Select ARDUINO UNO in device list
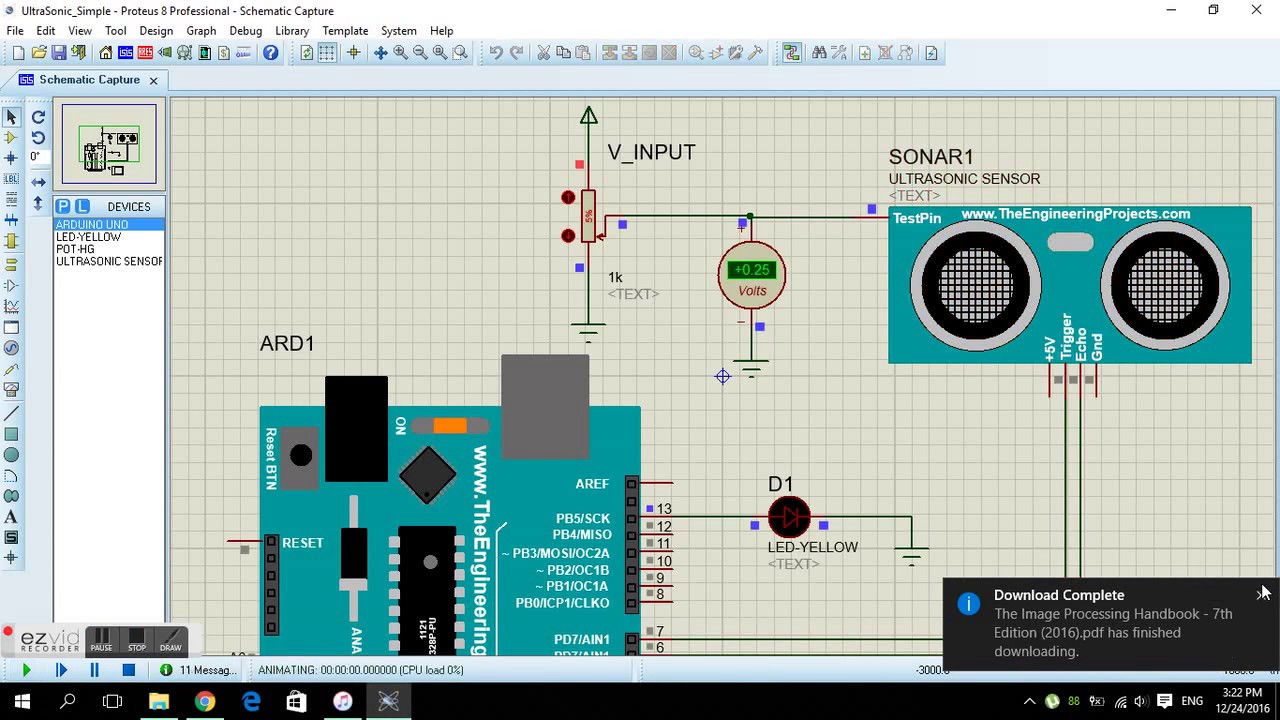 109,225
